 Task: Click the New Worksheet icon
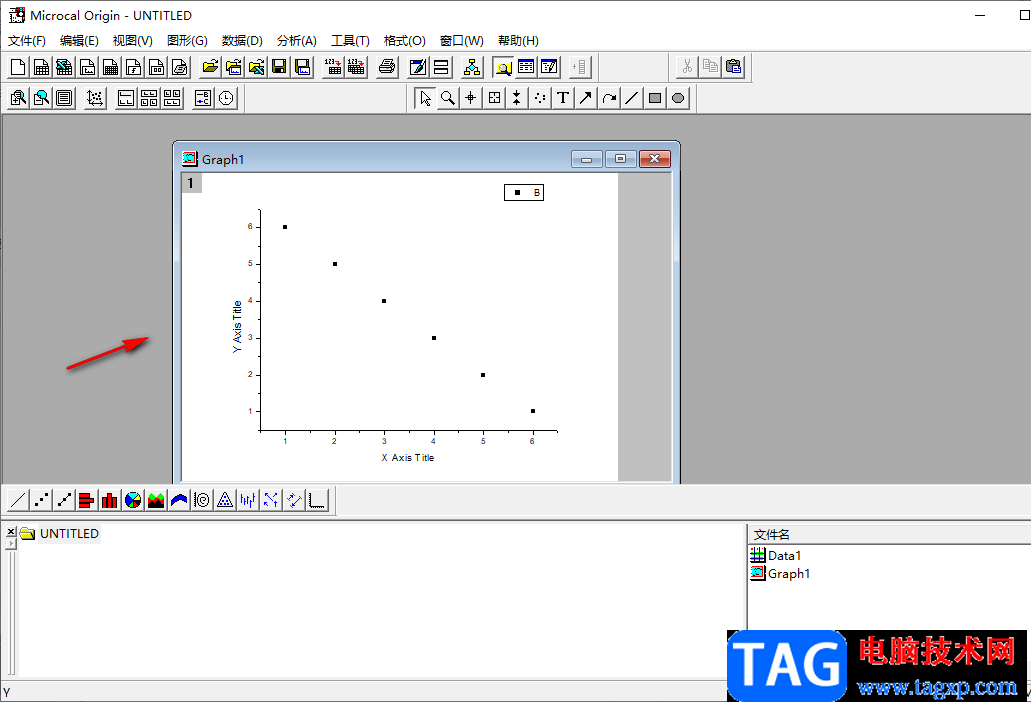41,67
